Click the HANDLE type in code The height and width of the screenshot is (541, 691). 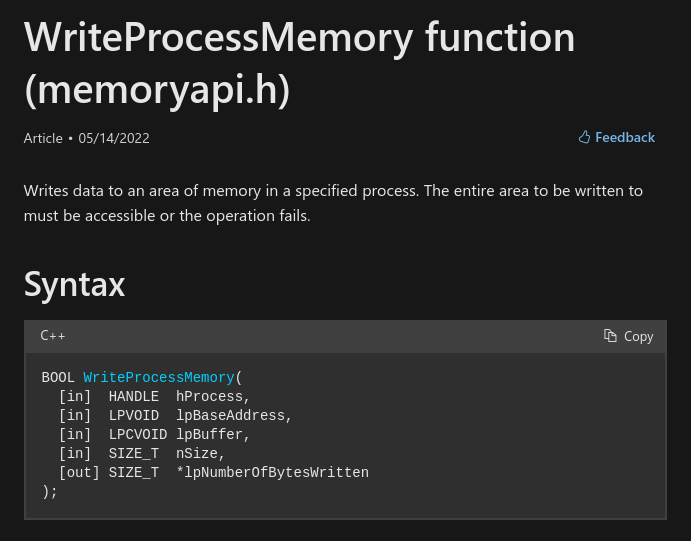coord(134,397)
